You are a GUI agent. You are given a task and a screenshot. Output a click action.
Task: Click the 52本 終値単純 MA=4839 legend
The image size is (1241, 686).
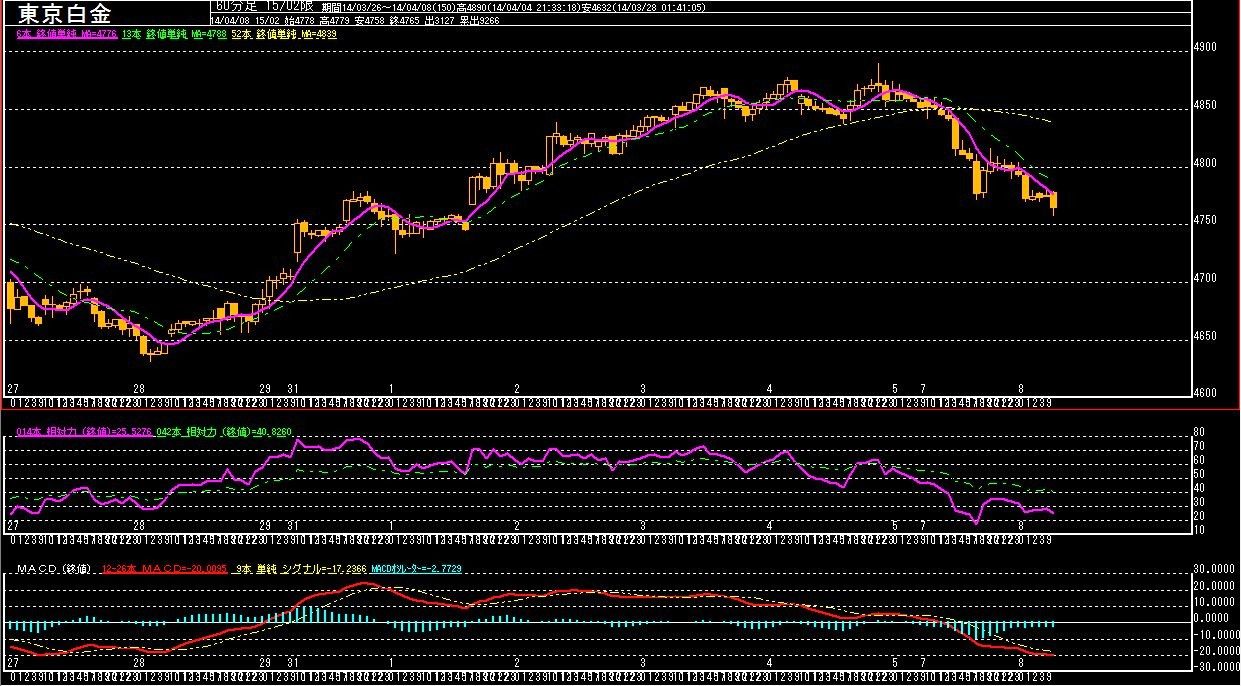click(x=283, y=34)
